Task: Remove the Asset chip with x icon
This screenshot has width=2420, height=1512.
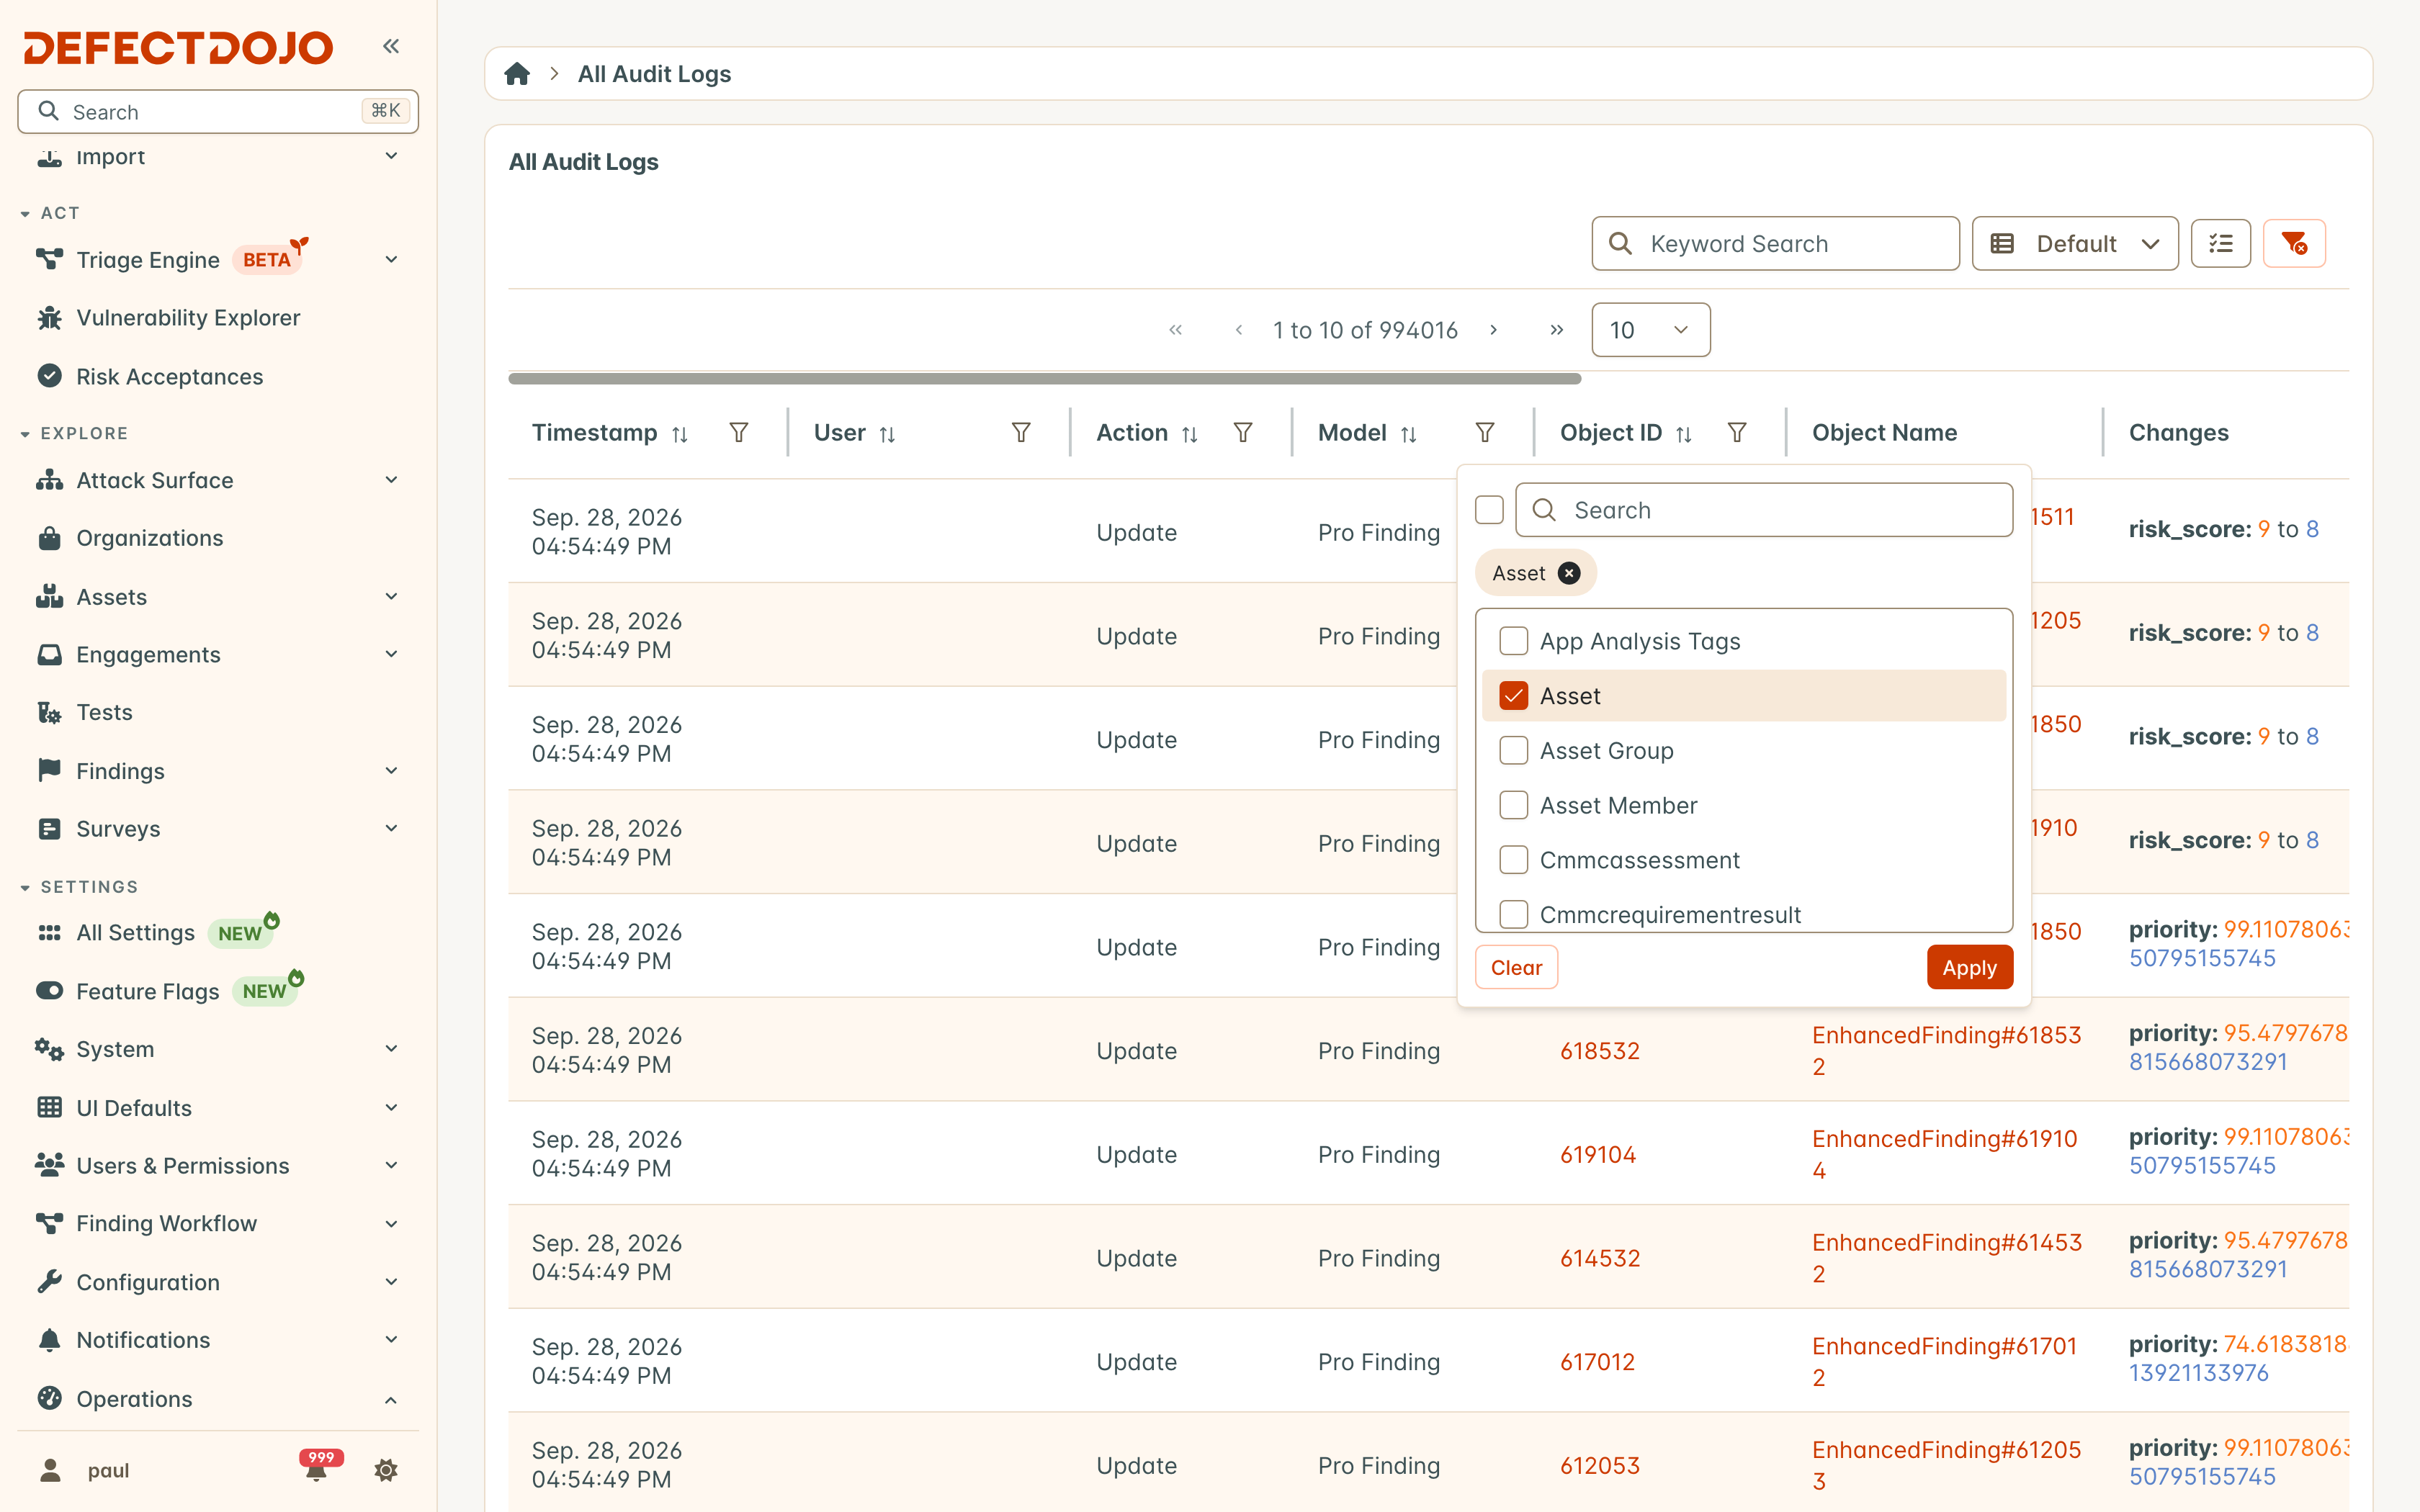Action: tap(1569, 573)
